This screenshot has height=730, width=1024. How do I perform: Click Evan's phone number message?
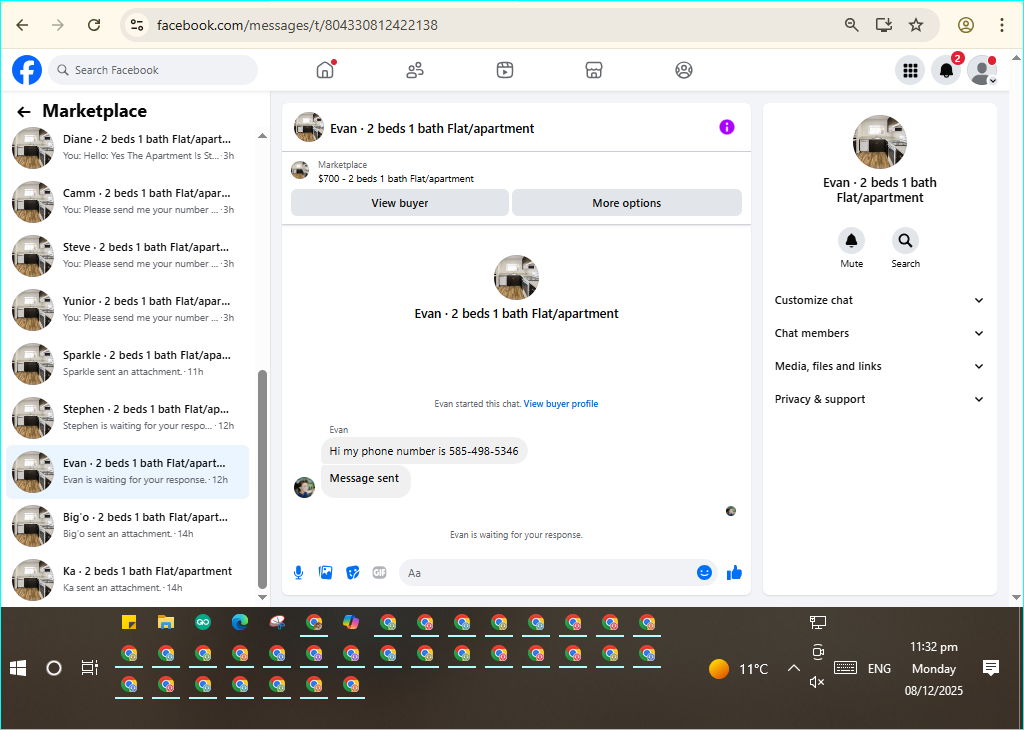pyautogui.click(x=424, y=451)
